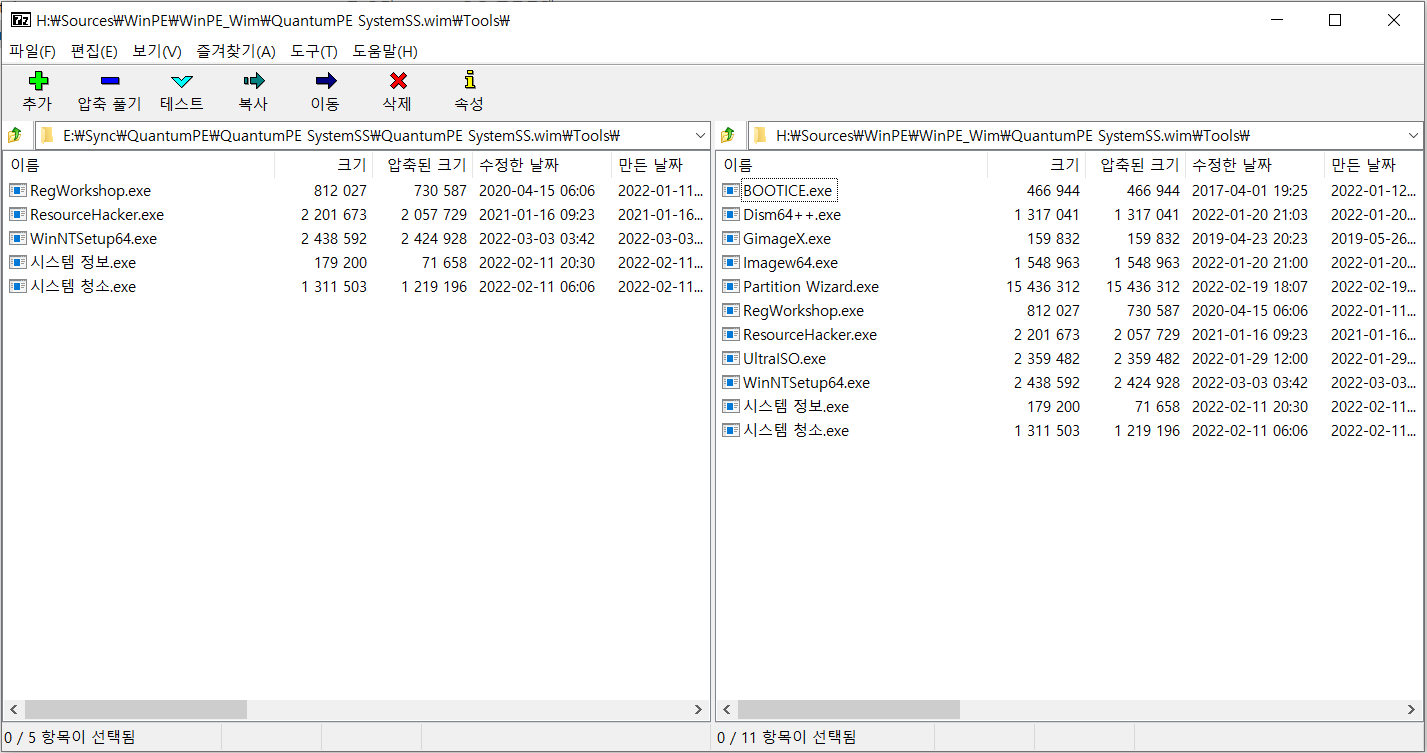Select 시스템 청소.exe icon in right pane
Viewport: 1427px width, 753px height.
coord(731,430)
